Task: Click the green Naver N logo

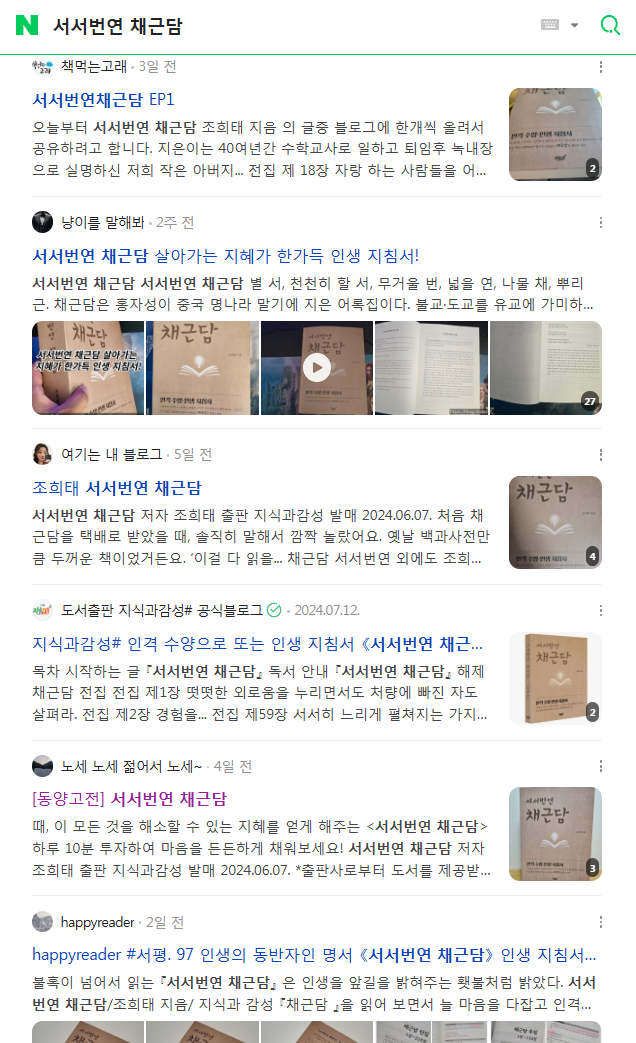Action: (27, 25)
